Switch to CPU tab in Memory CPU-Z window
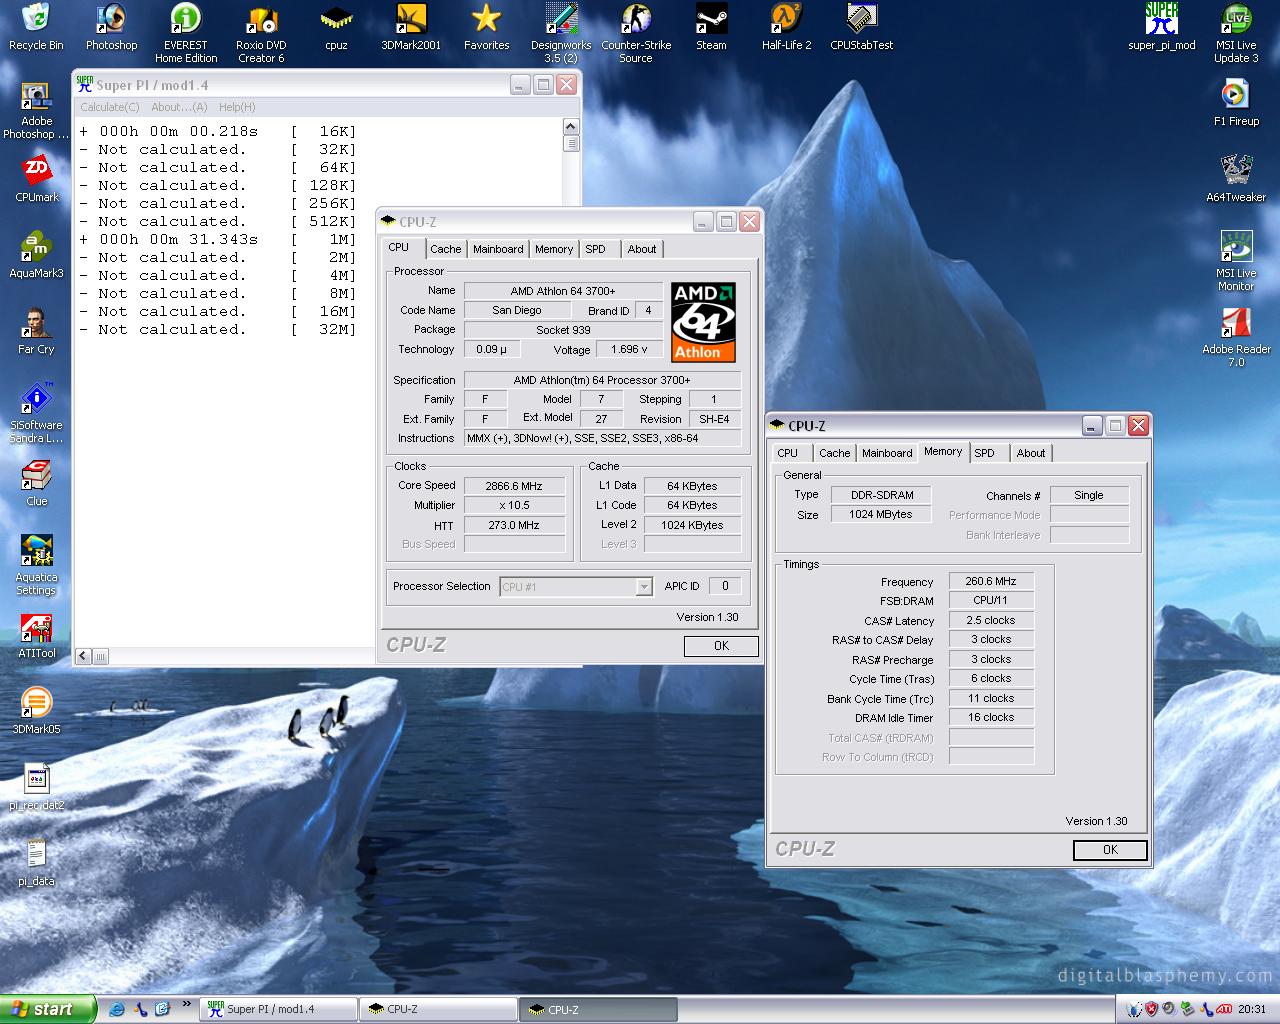 point(788,453)
